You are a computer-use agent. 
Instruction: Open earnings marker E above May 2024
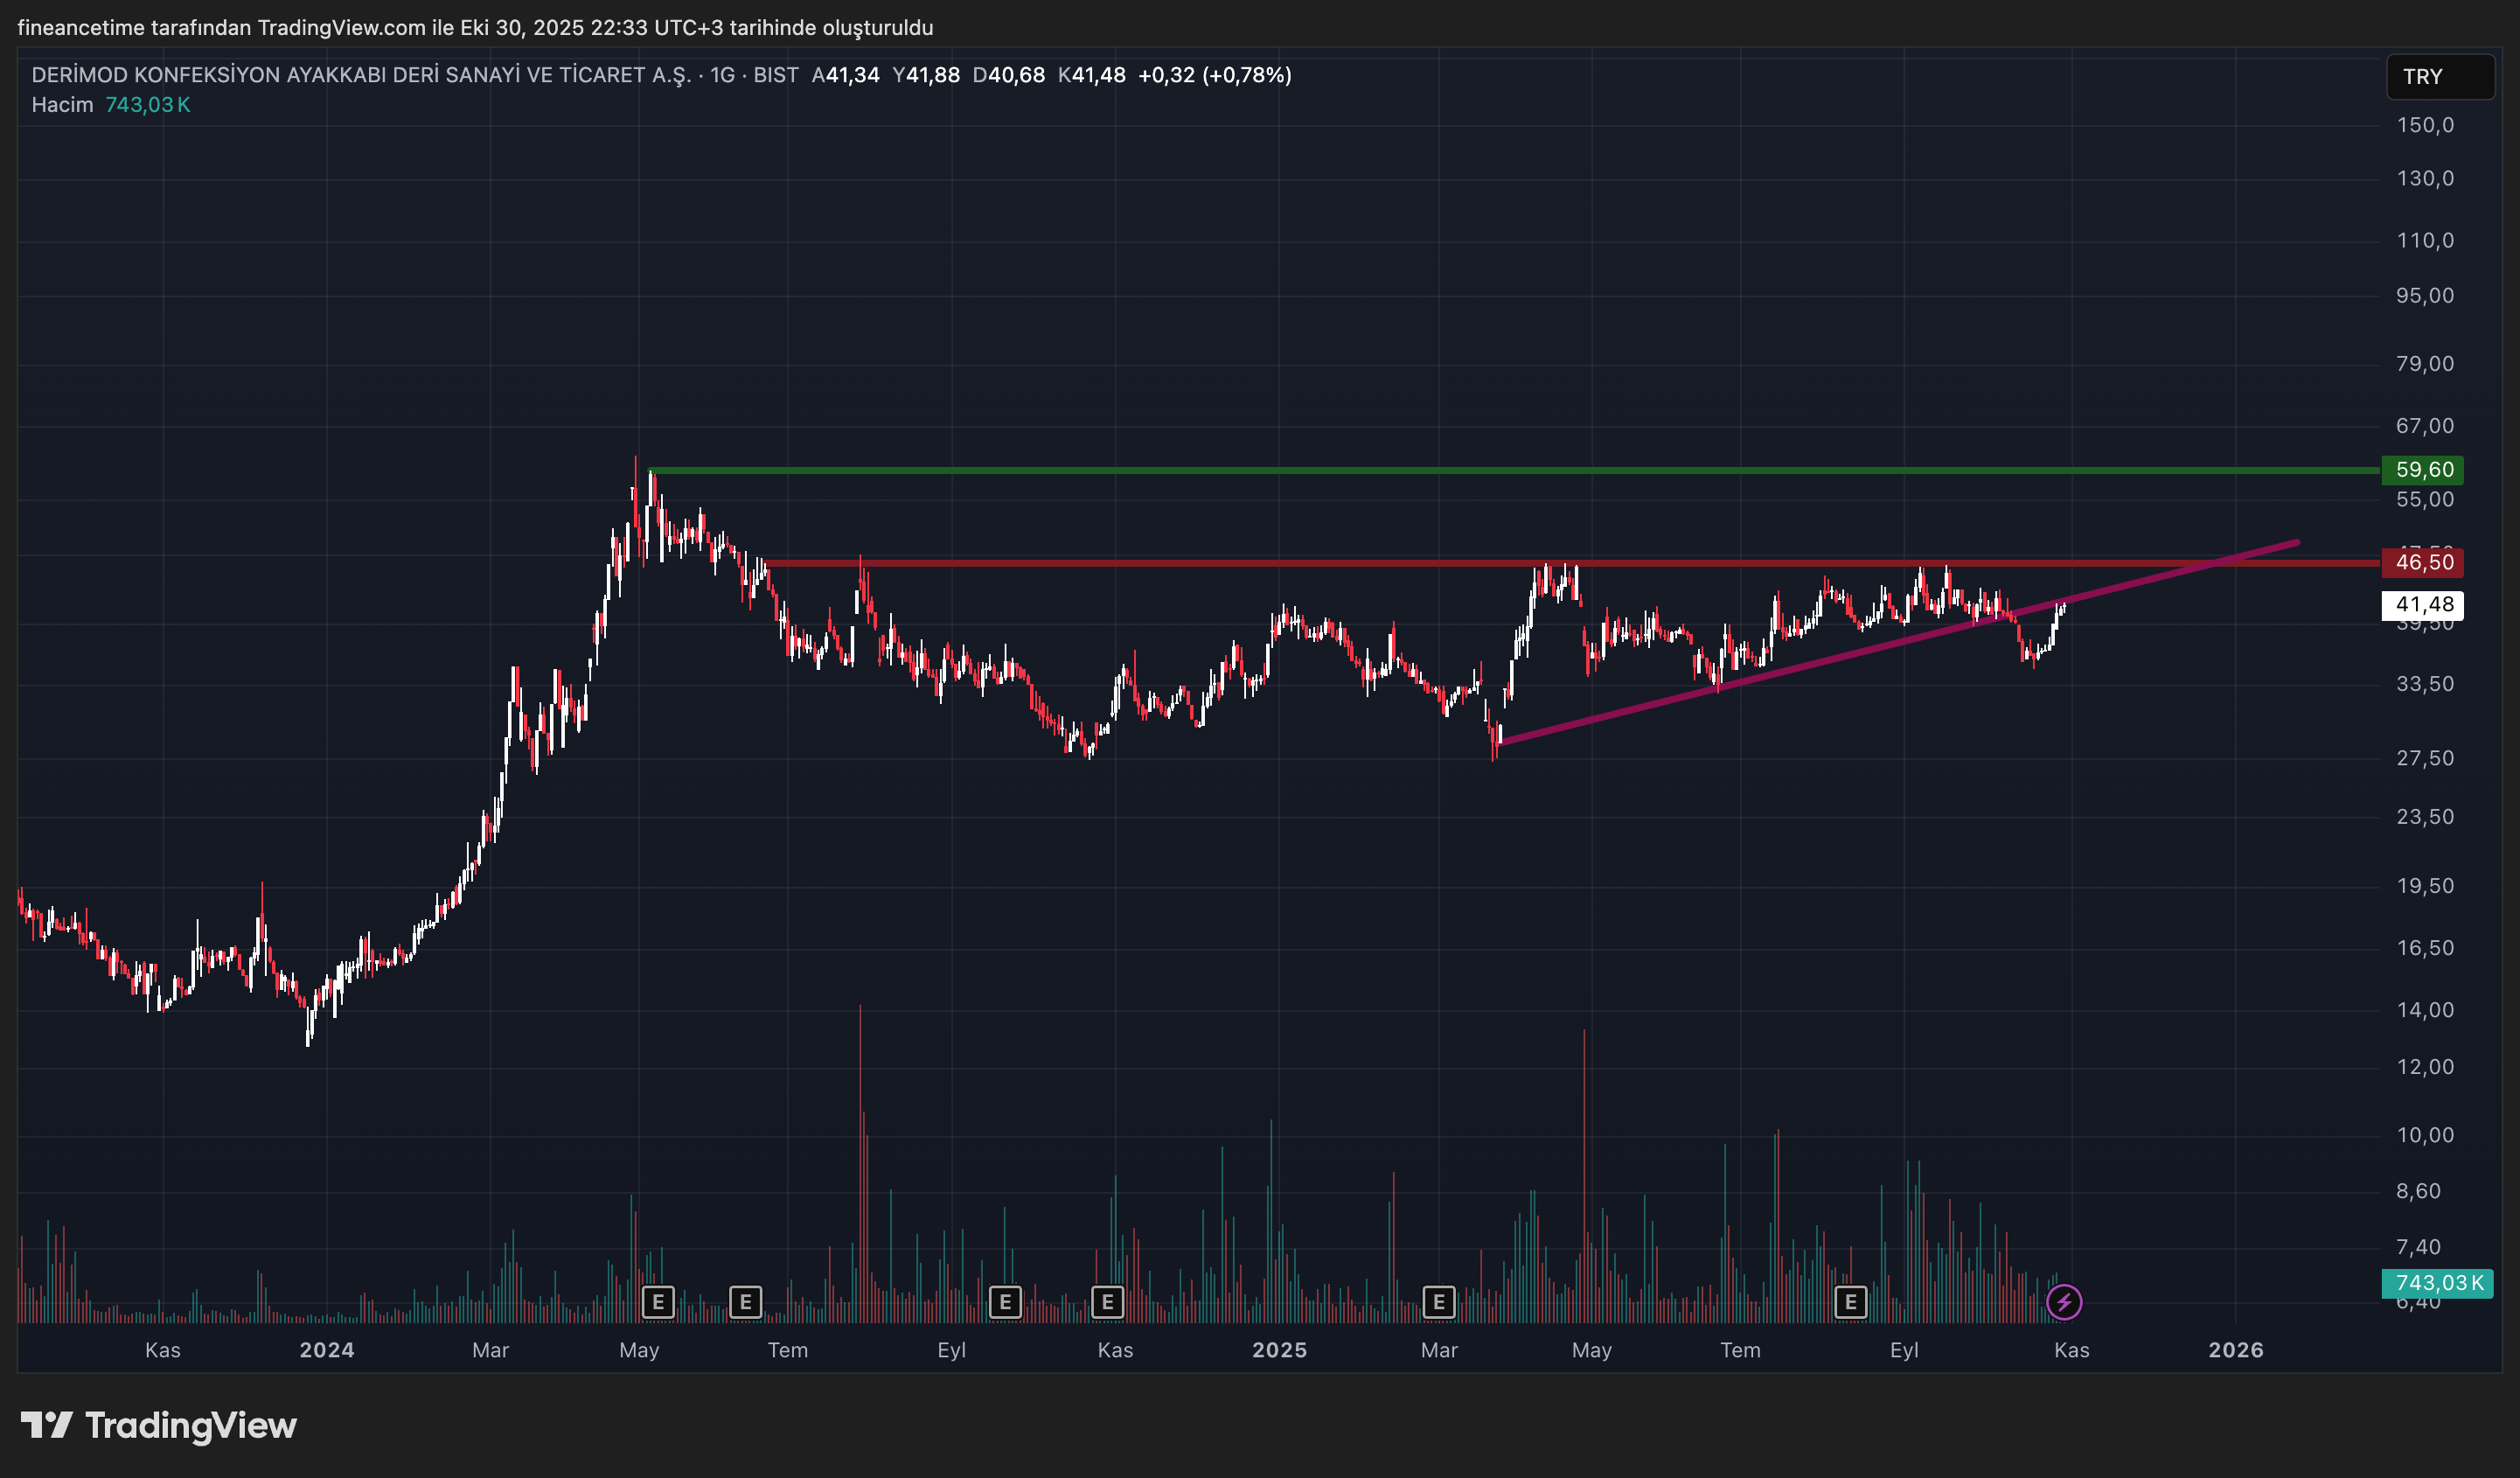coord(658,1302)
